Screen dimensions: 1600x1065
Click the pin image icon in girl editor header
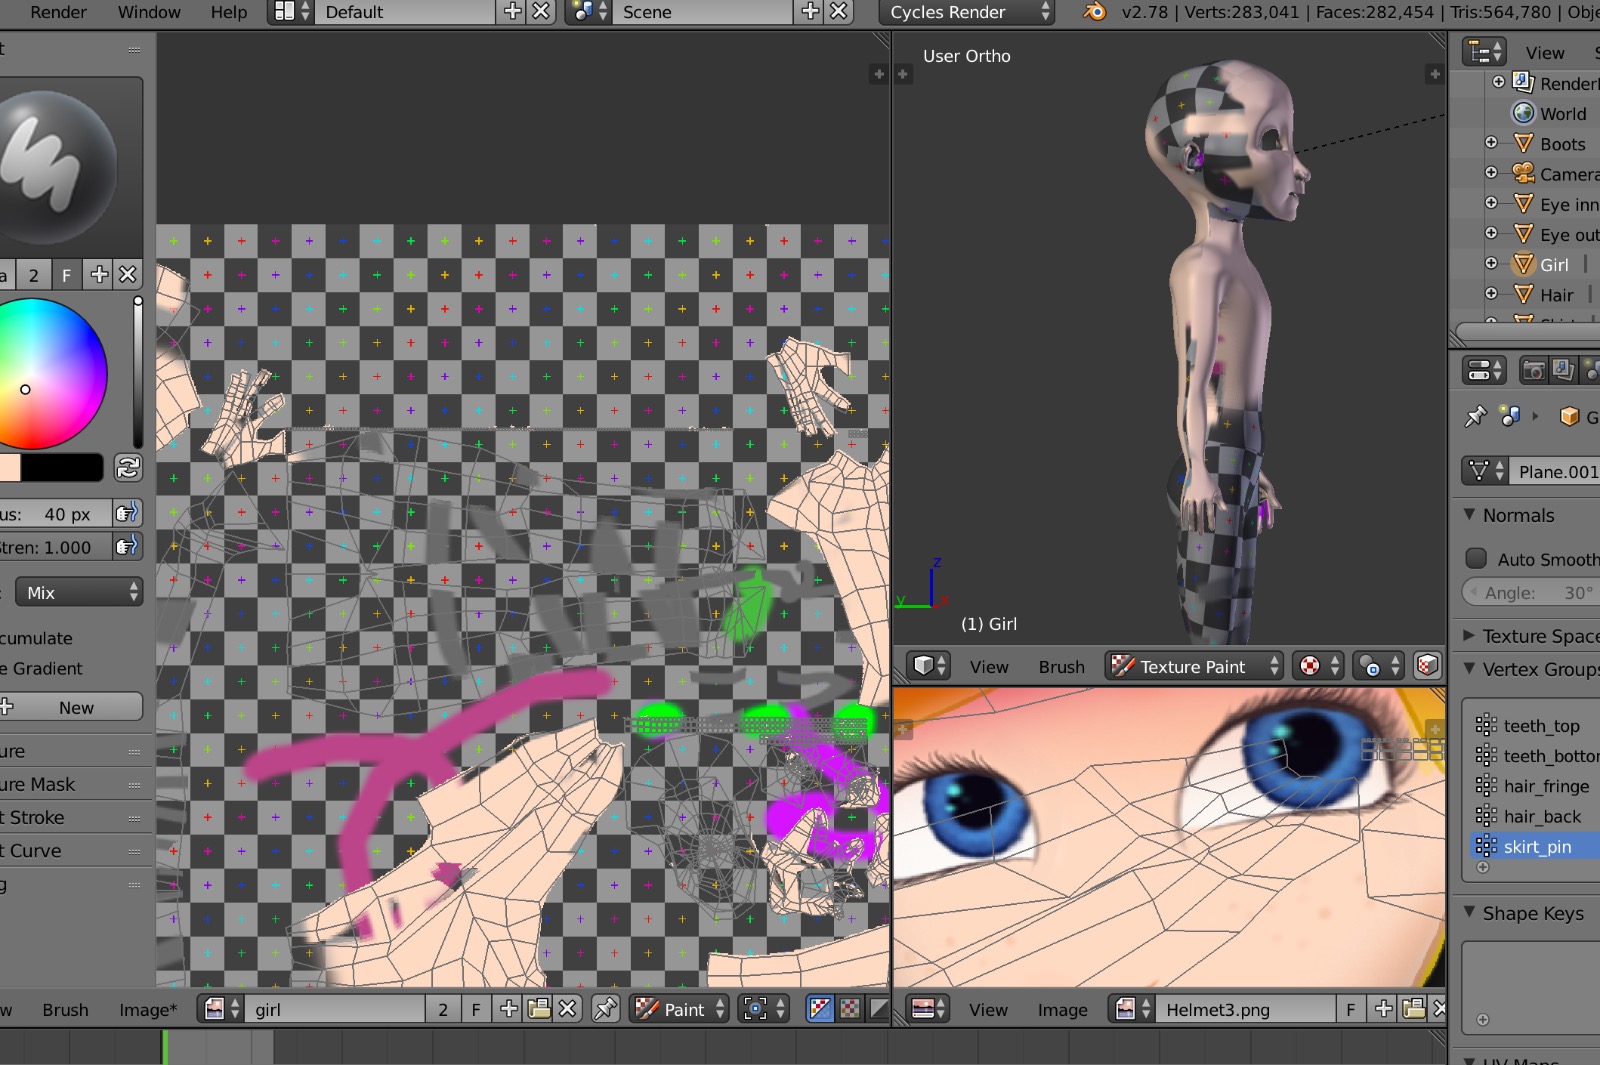(605, 1009)
